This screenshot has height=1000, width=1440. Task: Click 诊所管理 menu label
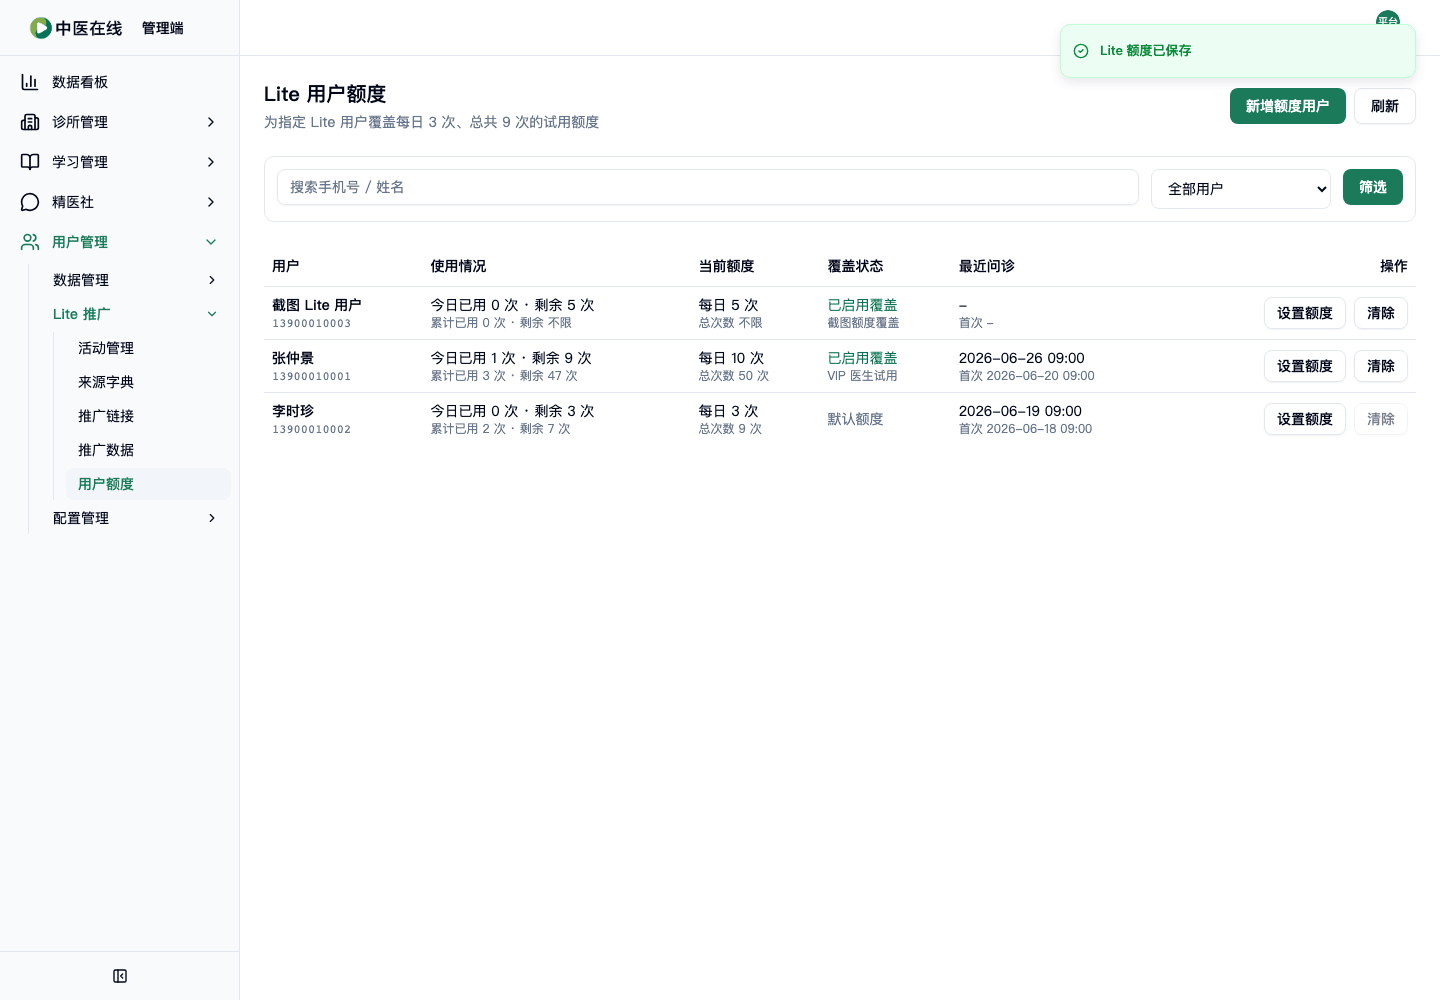[80, 122]
